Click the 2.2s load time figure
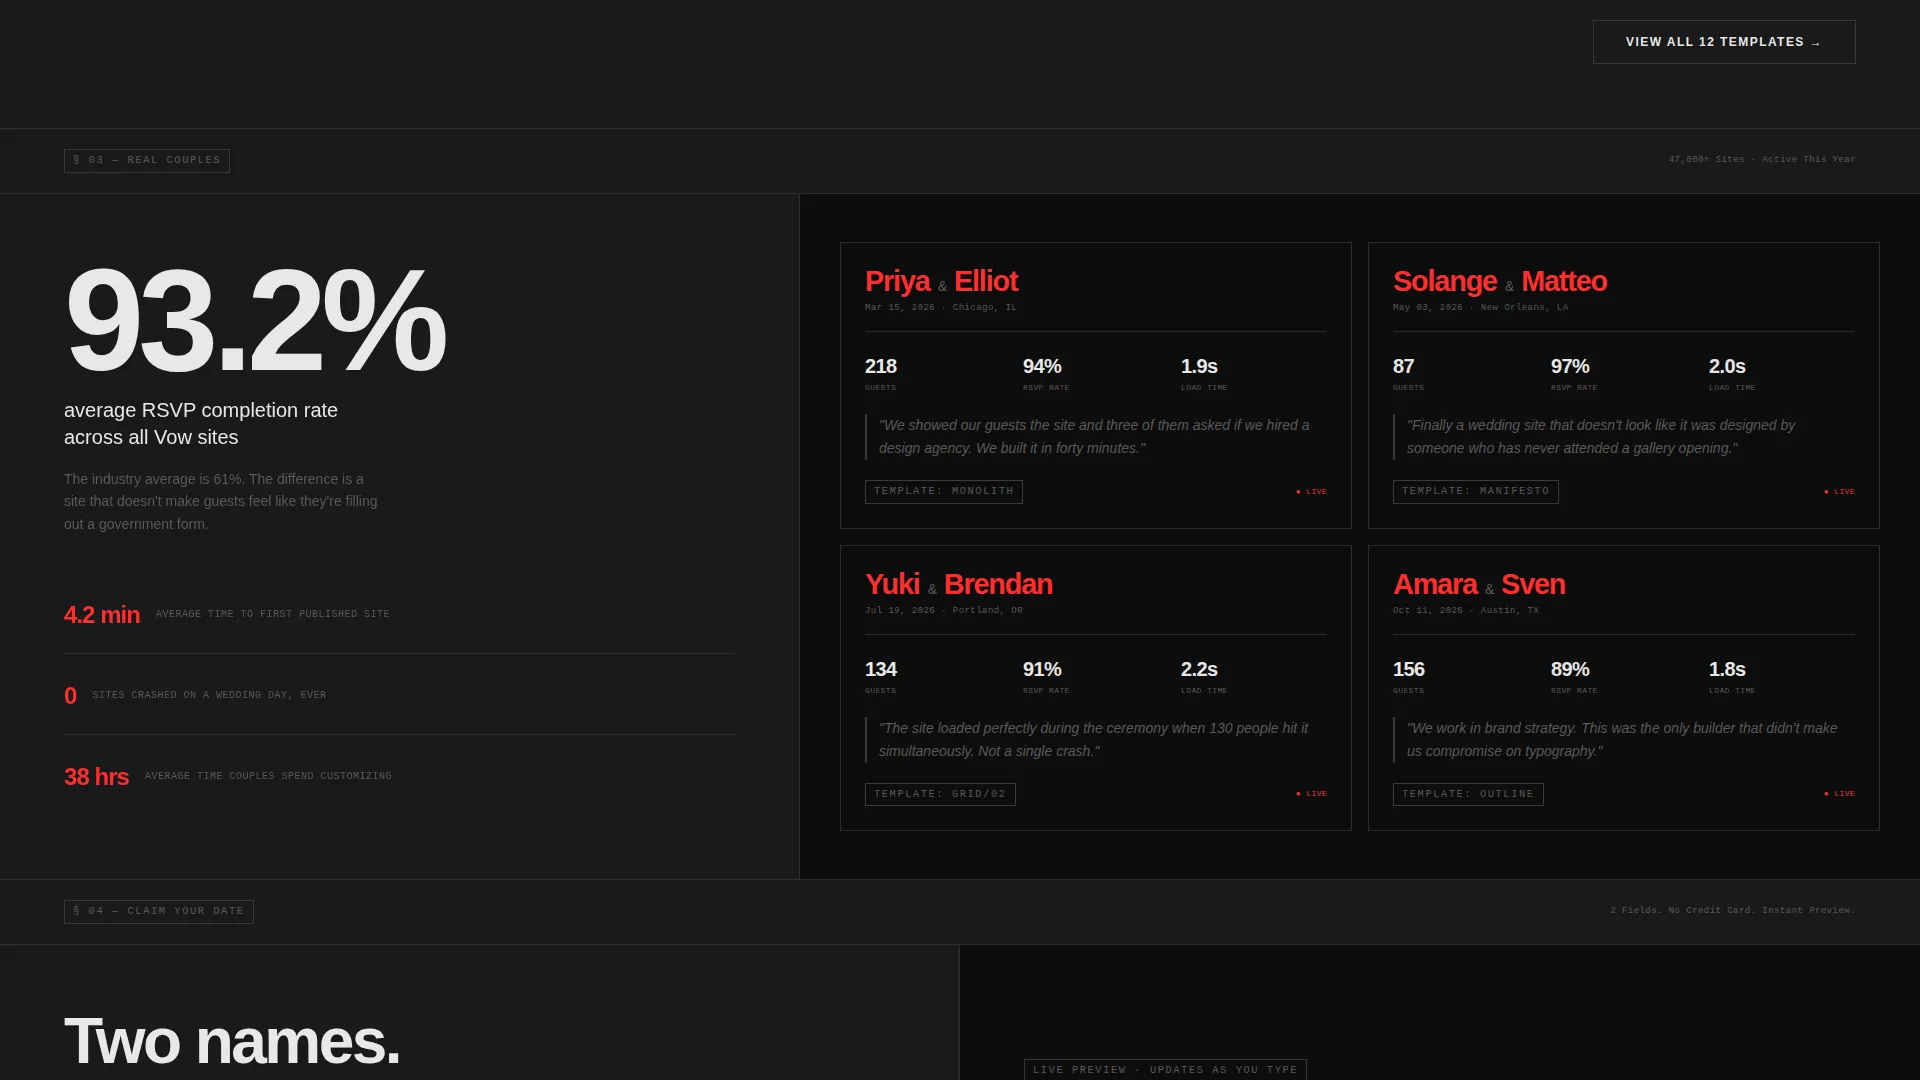This screenshot has width=1920, height=1080. click(x=1198, y=669)
